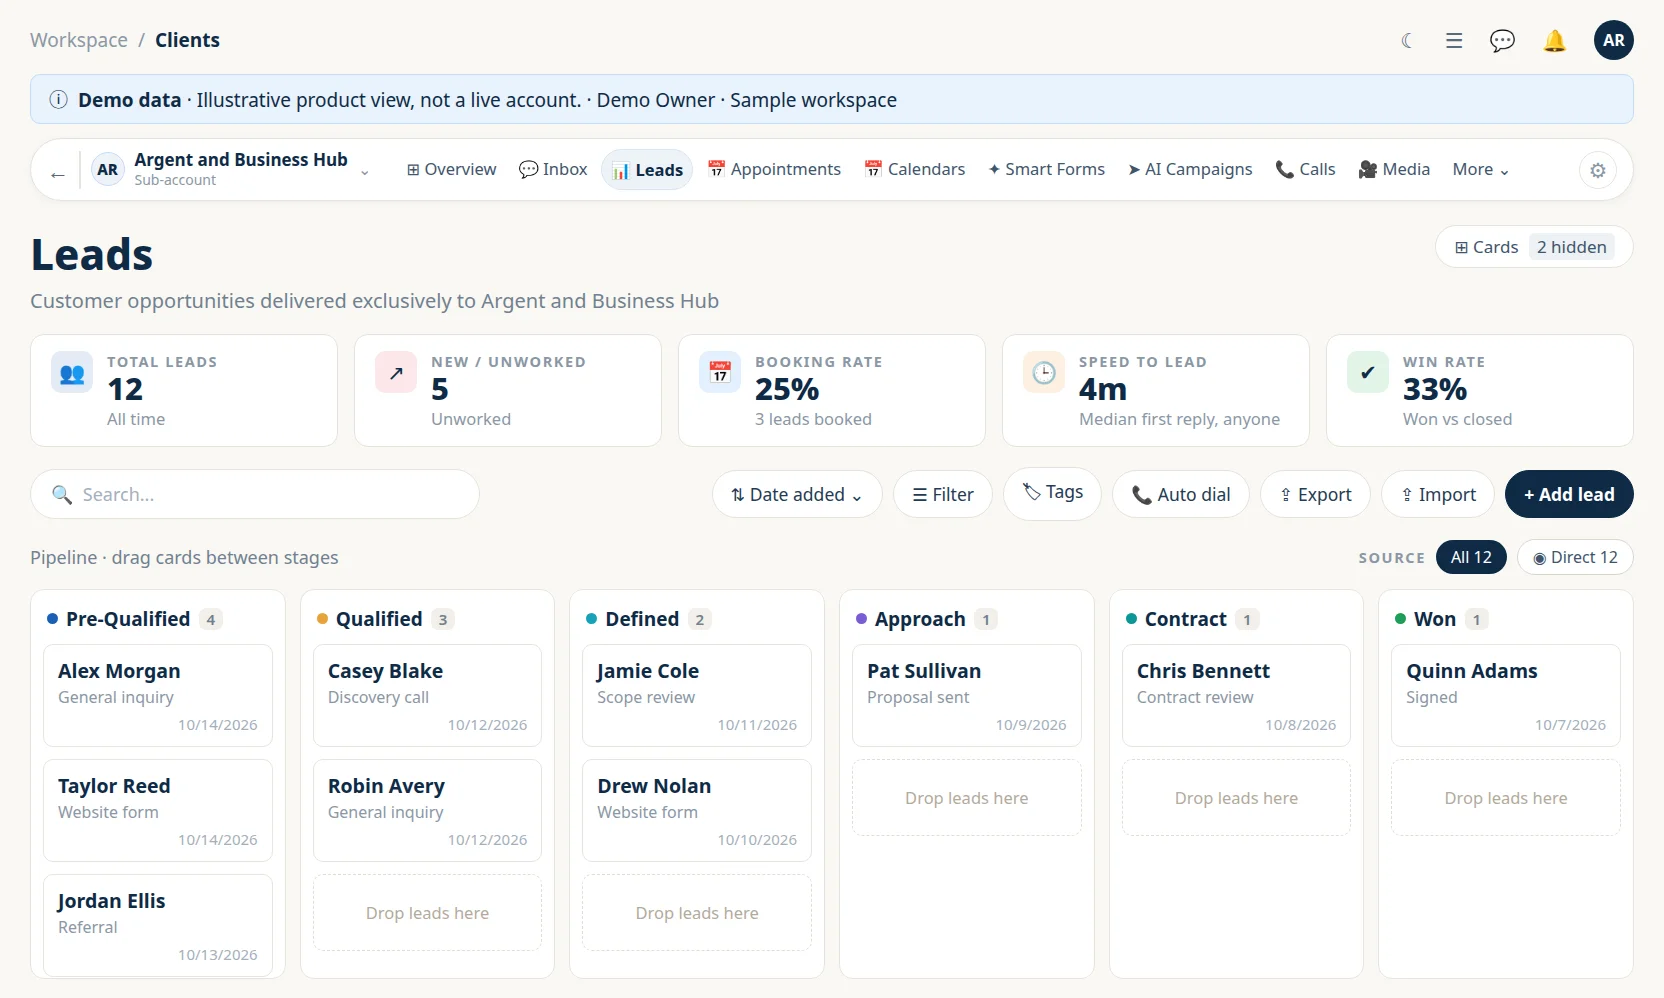Open the Filter options
The image size is (1664, 998).
[x=943, y=494]
